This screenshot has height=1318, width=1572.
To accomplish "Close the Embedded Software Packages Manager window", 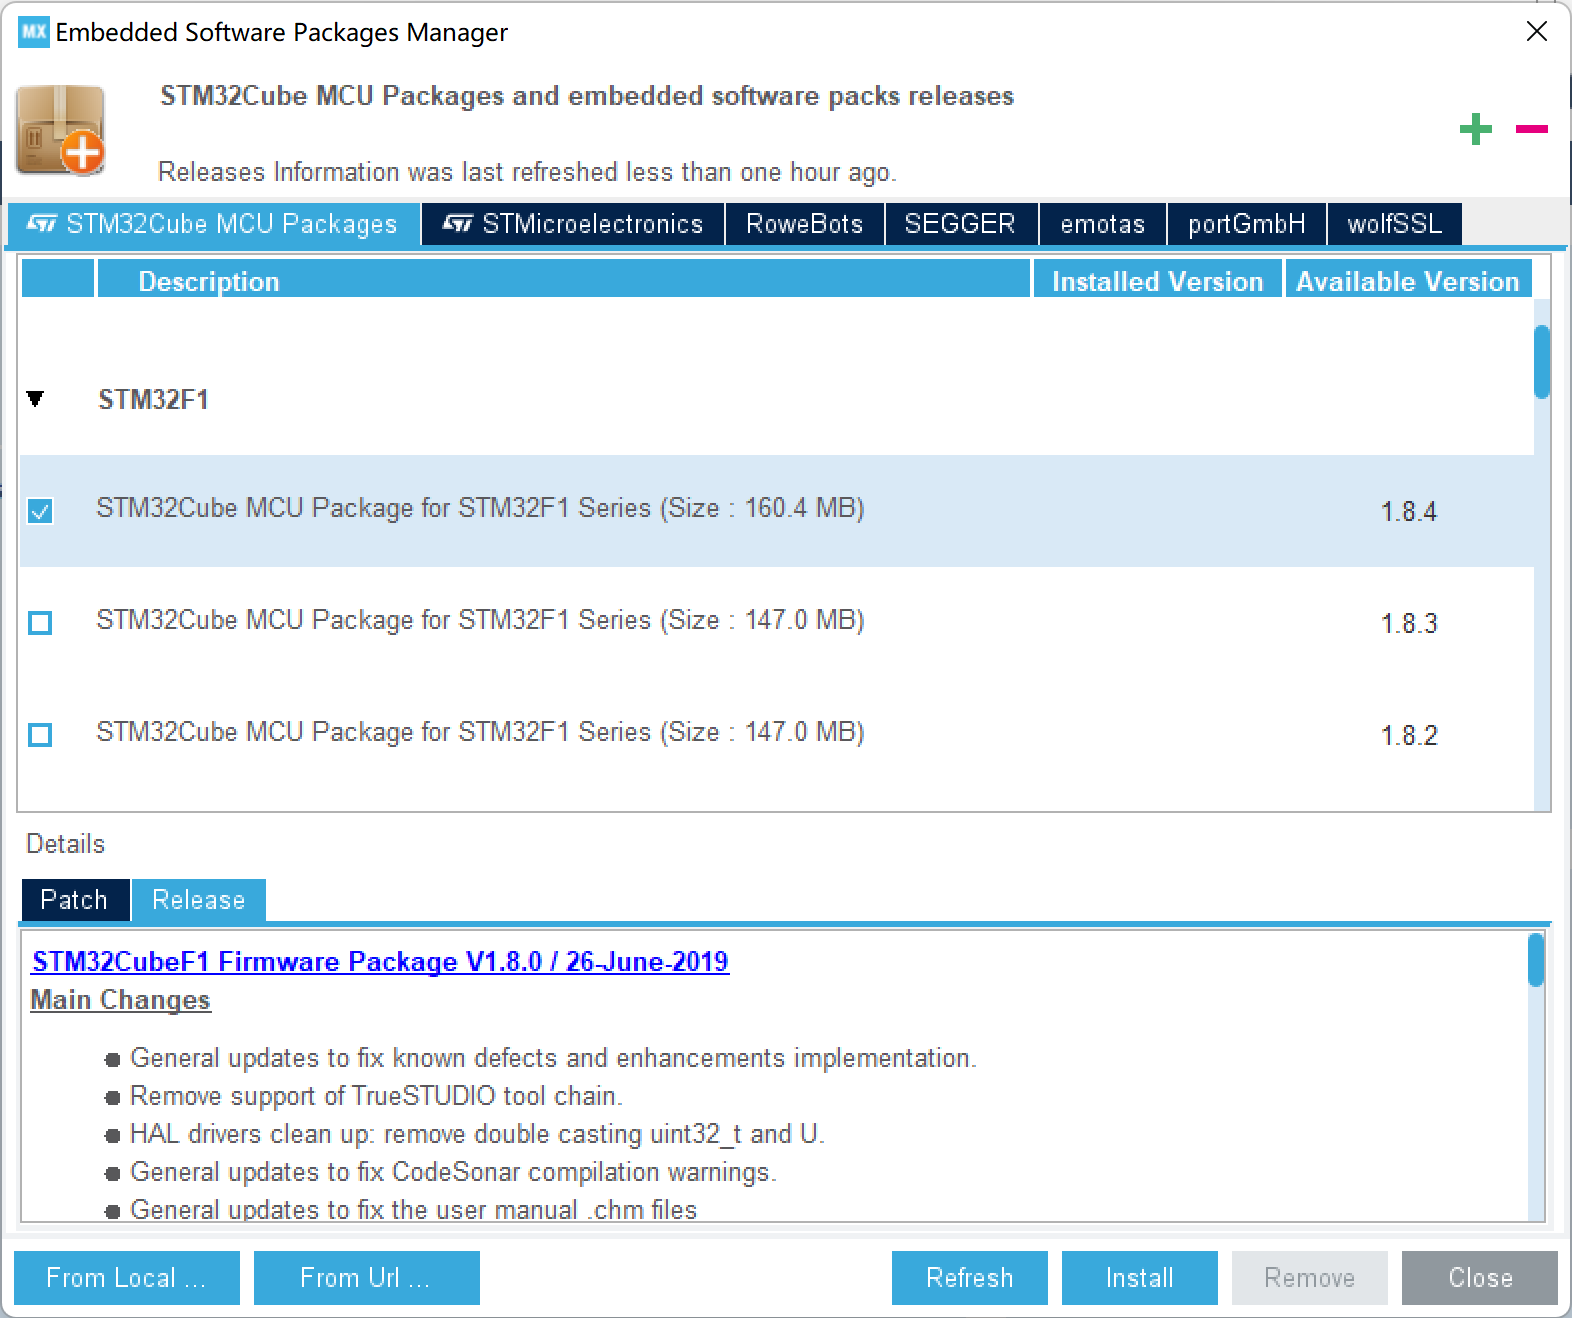I will [1537, 32].
